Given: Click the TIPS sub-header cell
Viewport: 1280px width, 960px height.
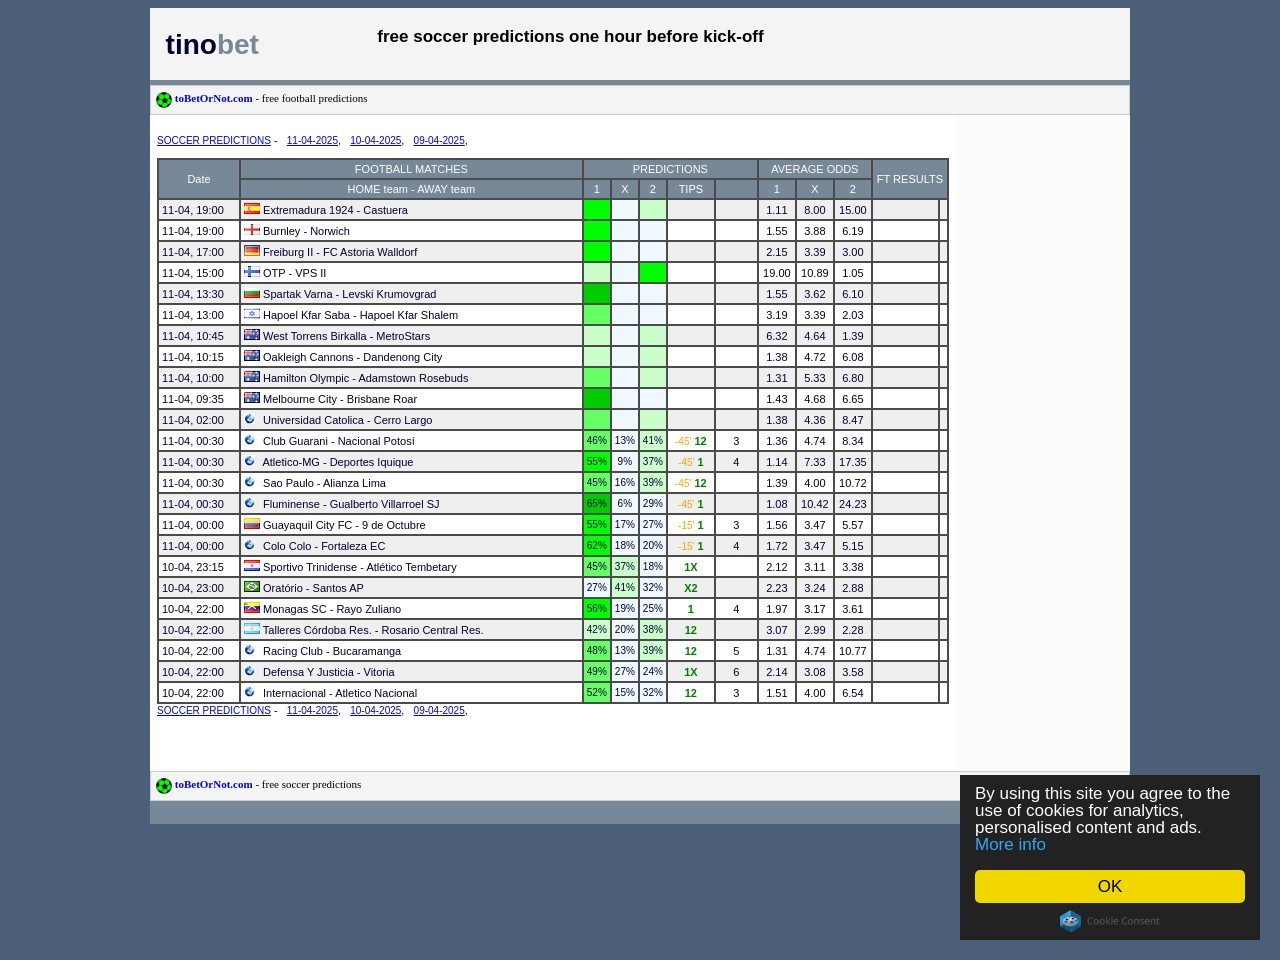Looking at the screenshot, I should [x=691, y=189].
